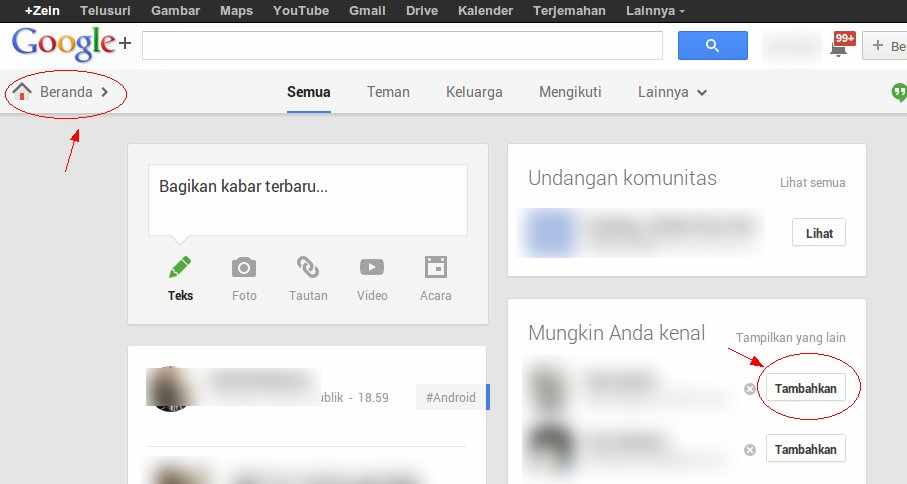Click the share button beside notifications

pos(884,46)
